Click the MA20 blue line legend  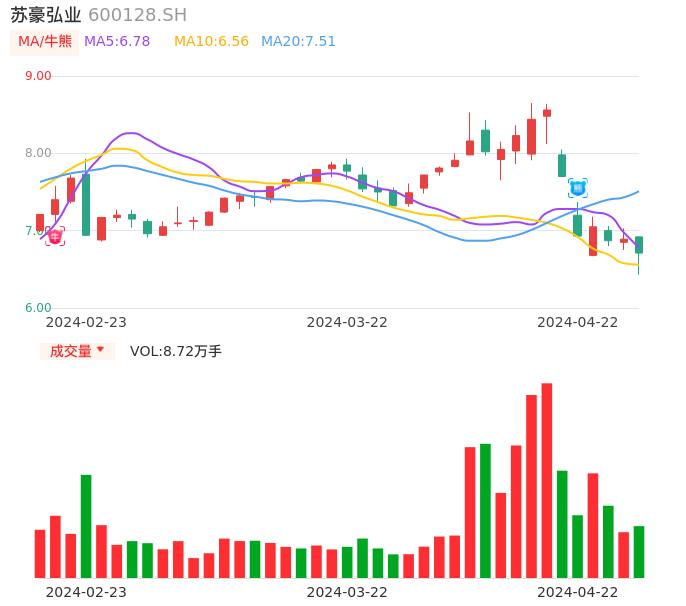click(298, 41)
